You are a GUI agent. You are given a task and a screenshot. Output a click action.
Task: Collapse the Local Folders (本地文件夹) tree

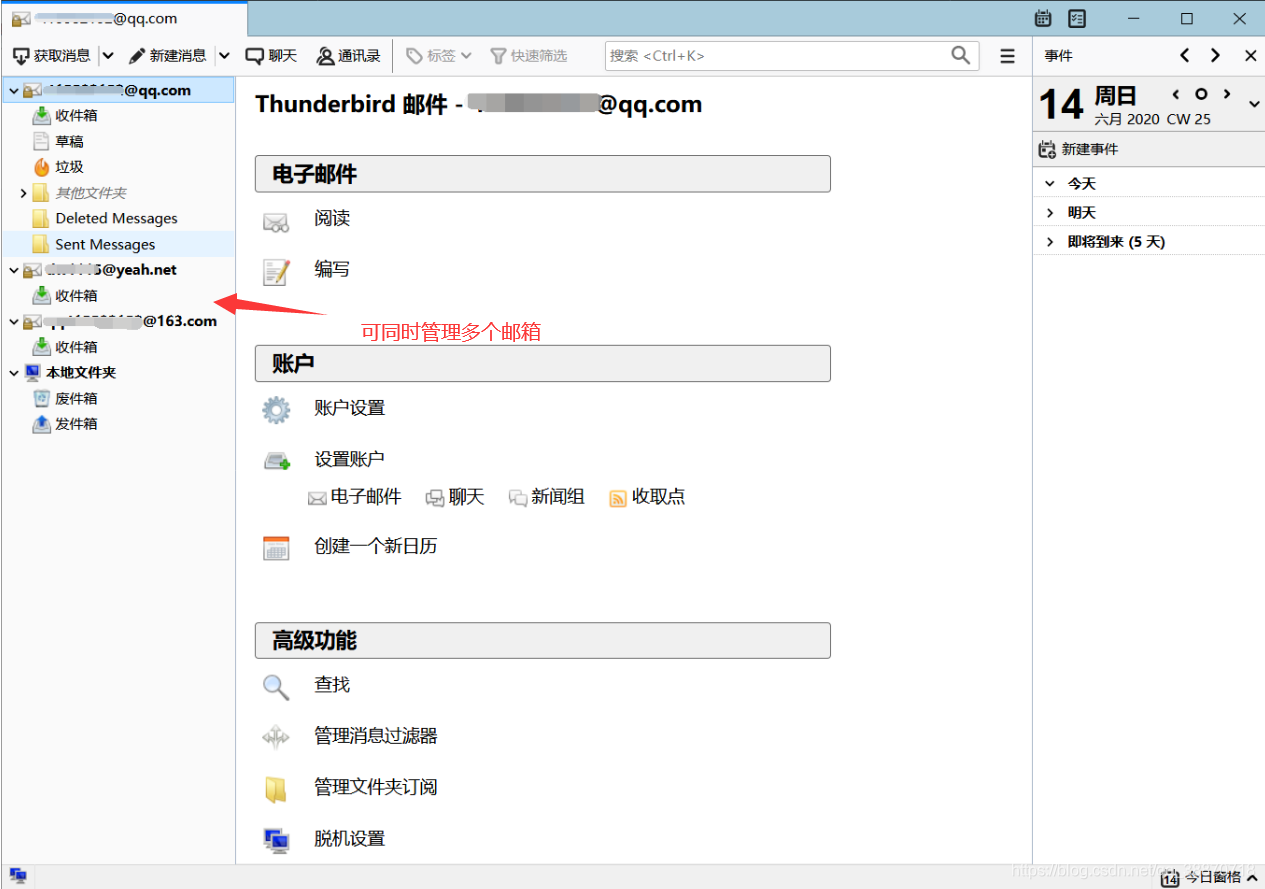(13, 373)
